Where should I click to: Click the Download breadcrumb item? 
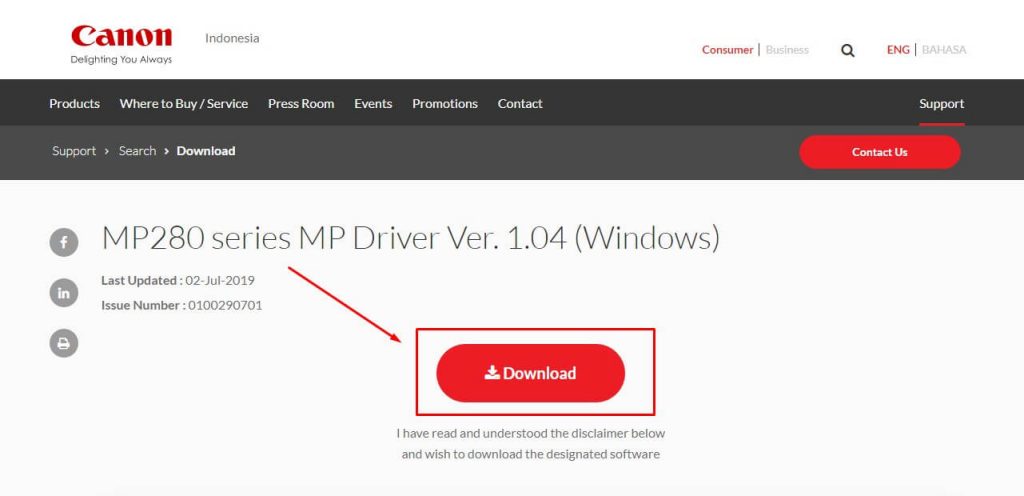tap(206, 151)
